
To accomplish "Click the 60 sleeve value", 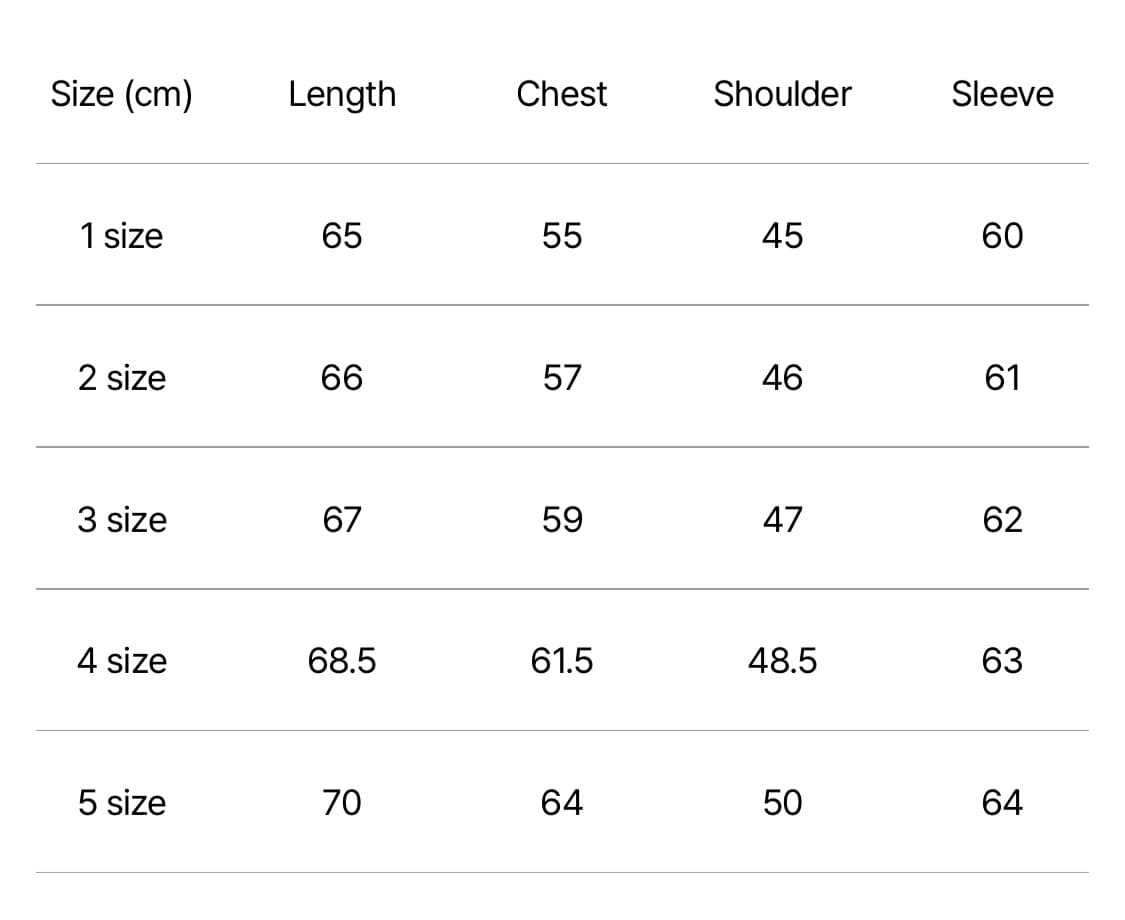I will coord(1002,236).
